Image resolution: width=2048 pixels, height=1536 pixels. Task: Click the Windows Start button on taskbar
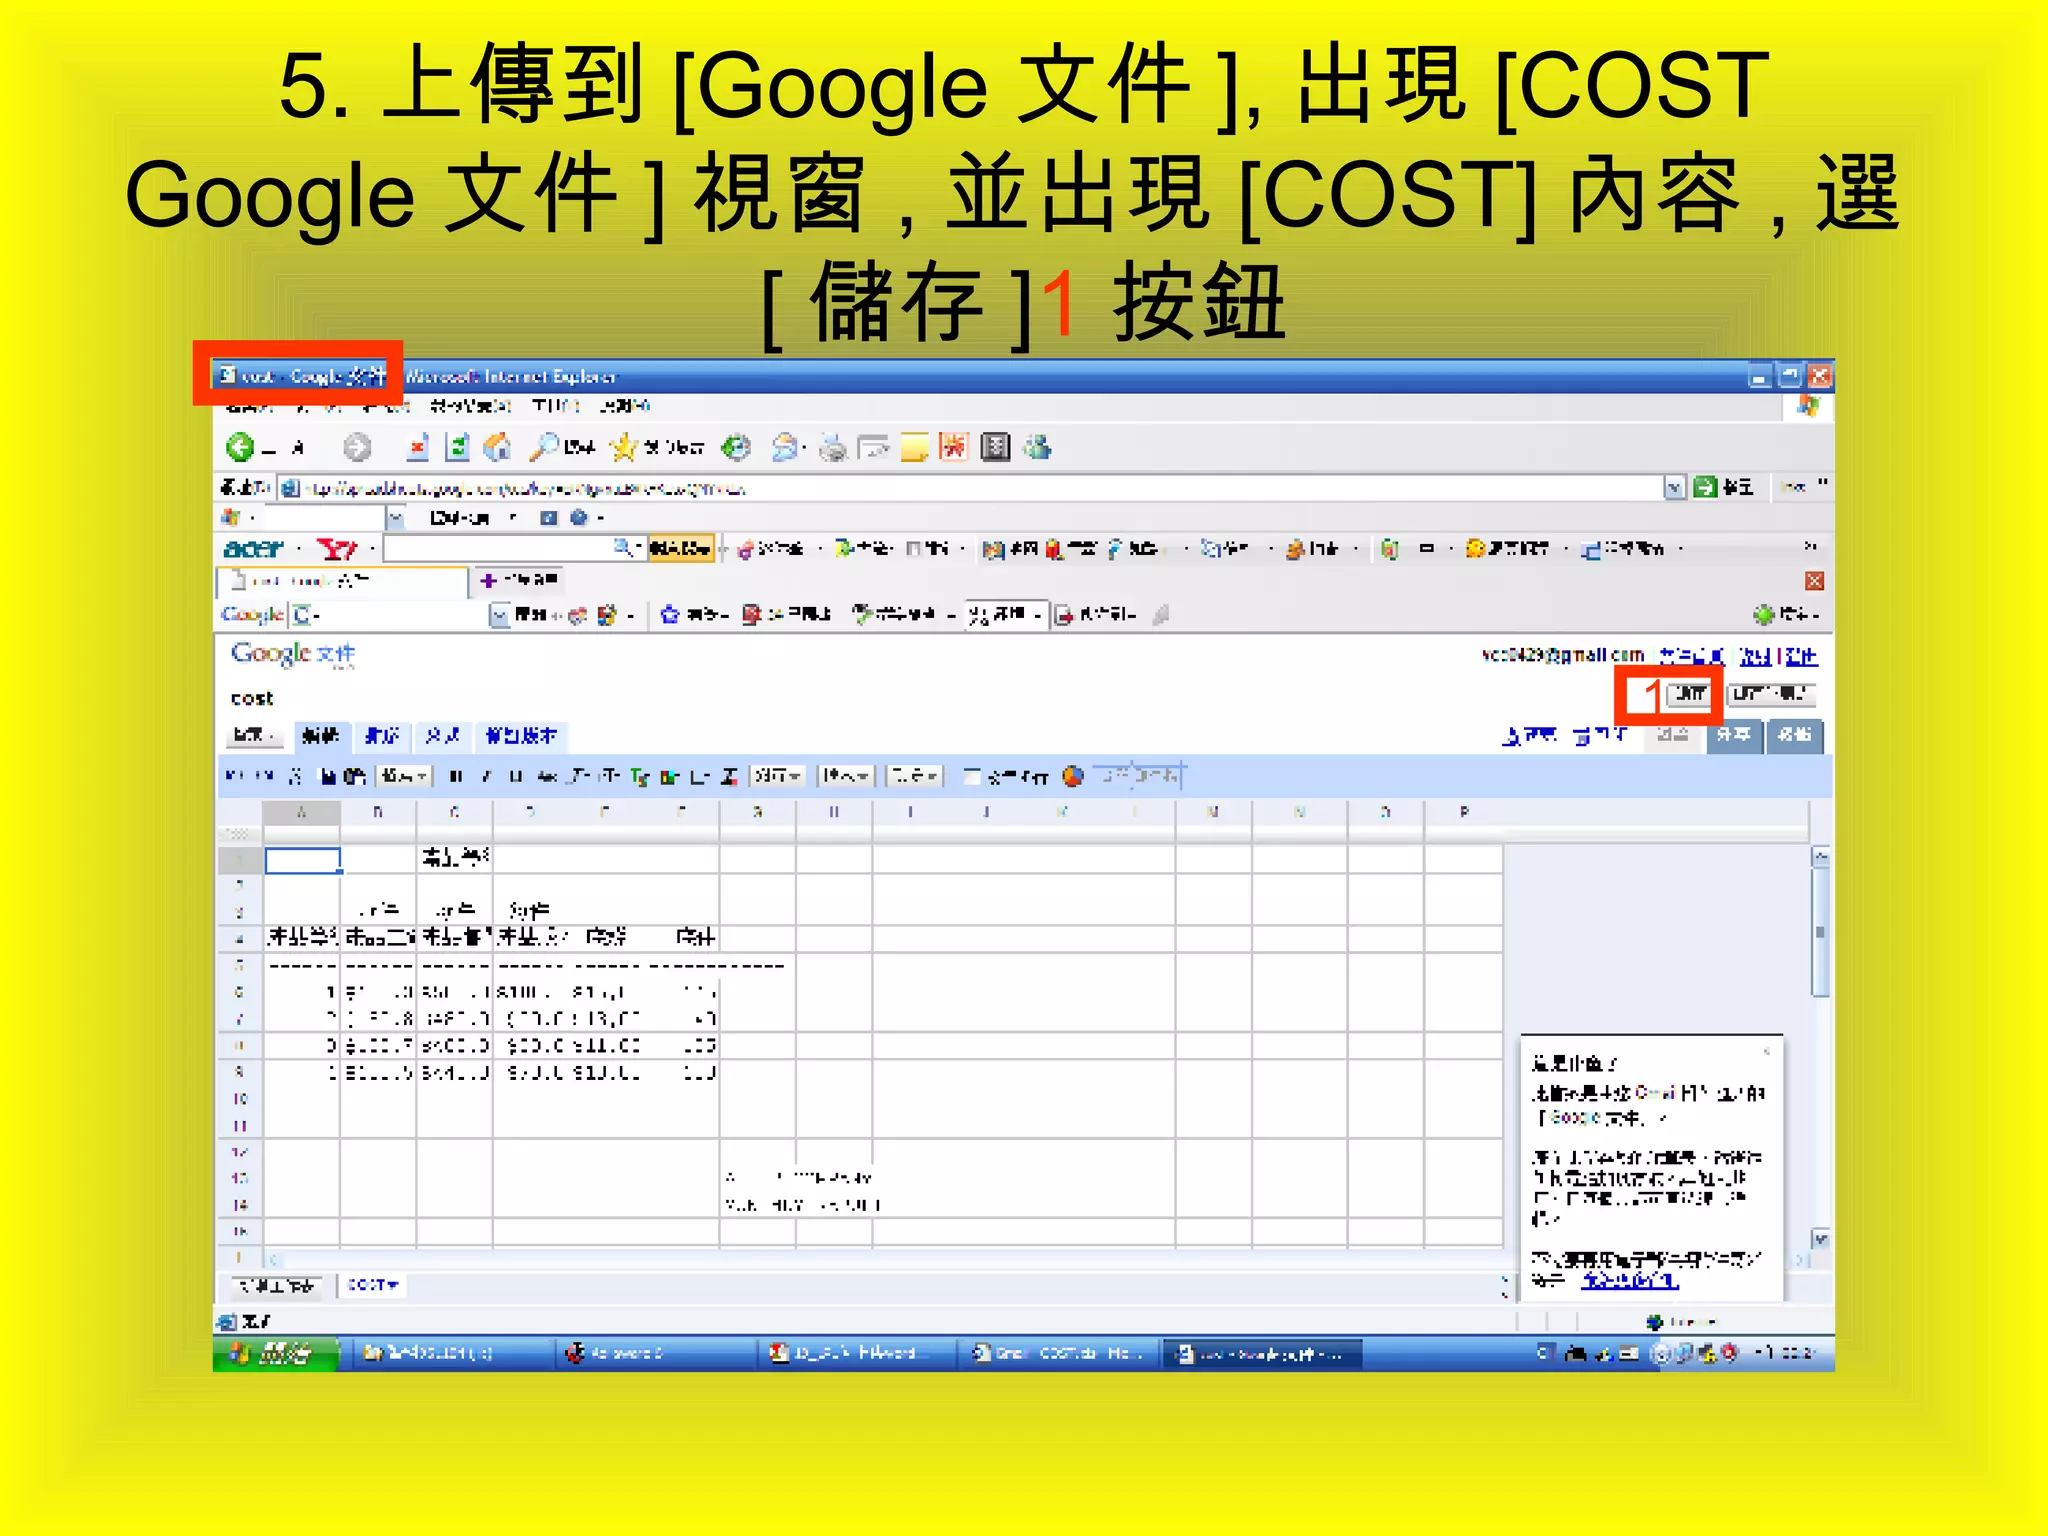pos(275,1354)
